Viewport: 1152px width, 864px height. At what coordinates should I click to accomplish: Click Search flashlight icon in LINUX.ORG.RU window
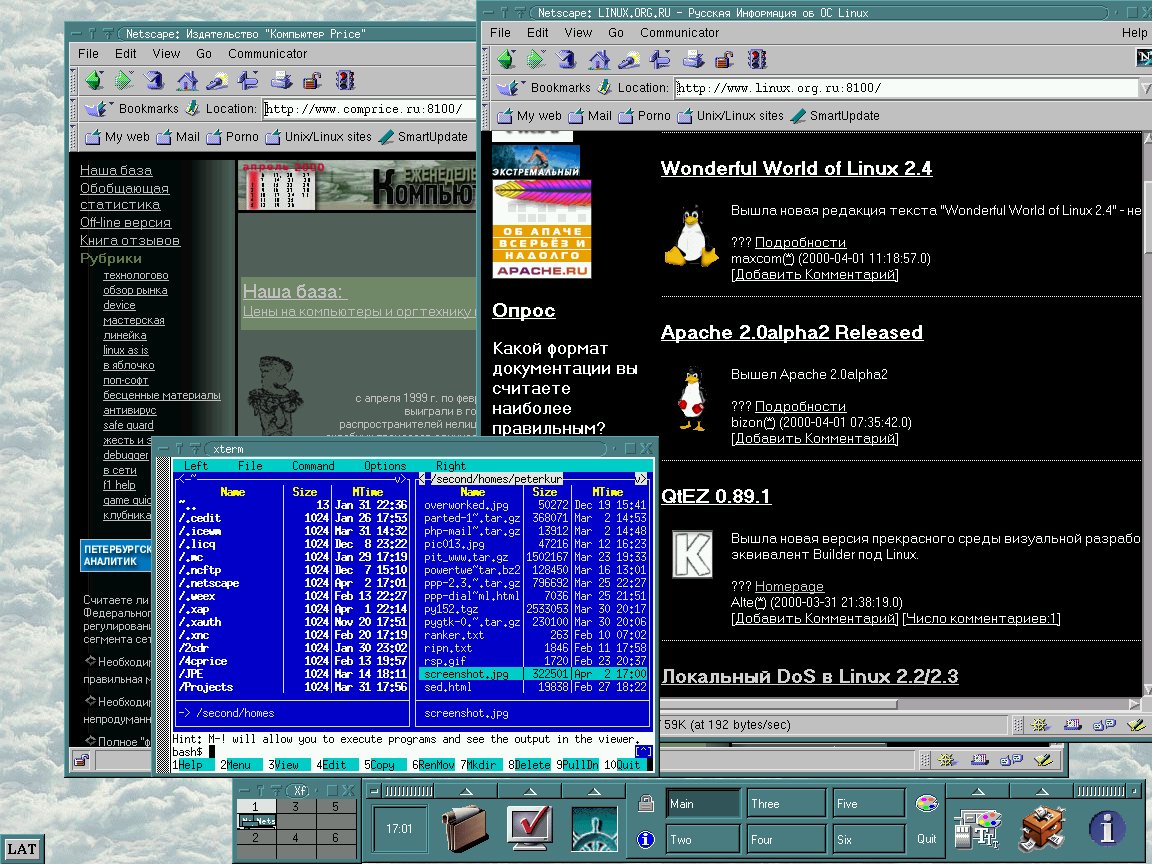(x=629, y=59)
